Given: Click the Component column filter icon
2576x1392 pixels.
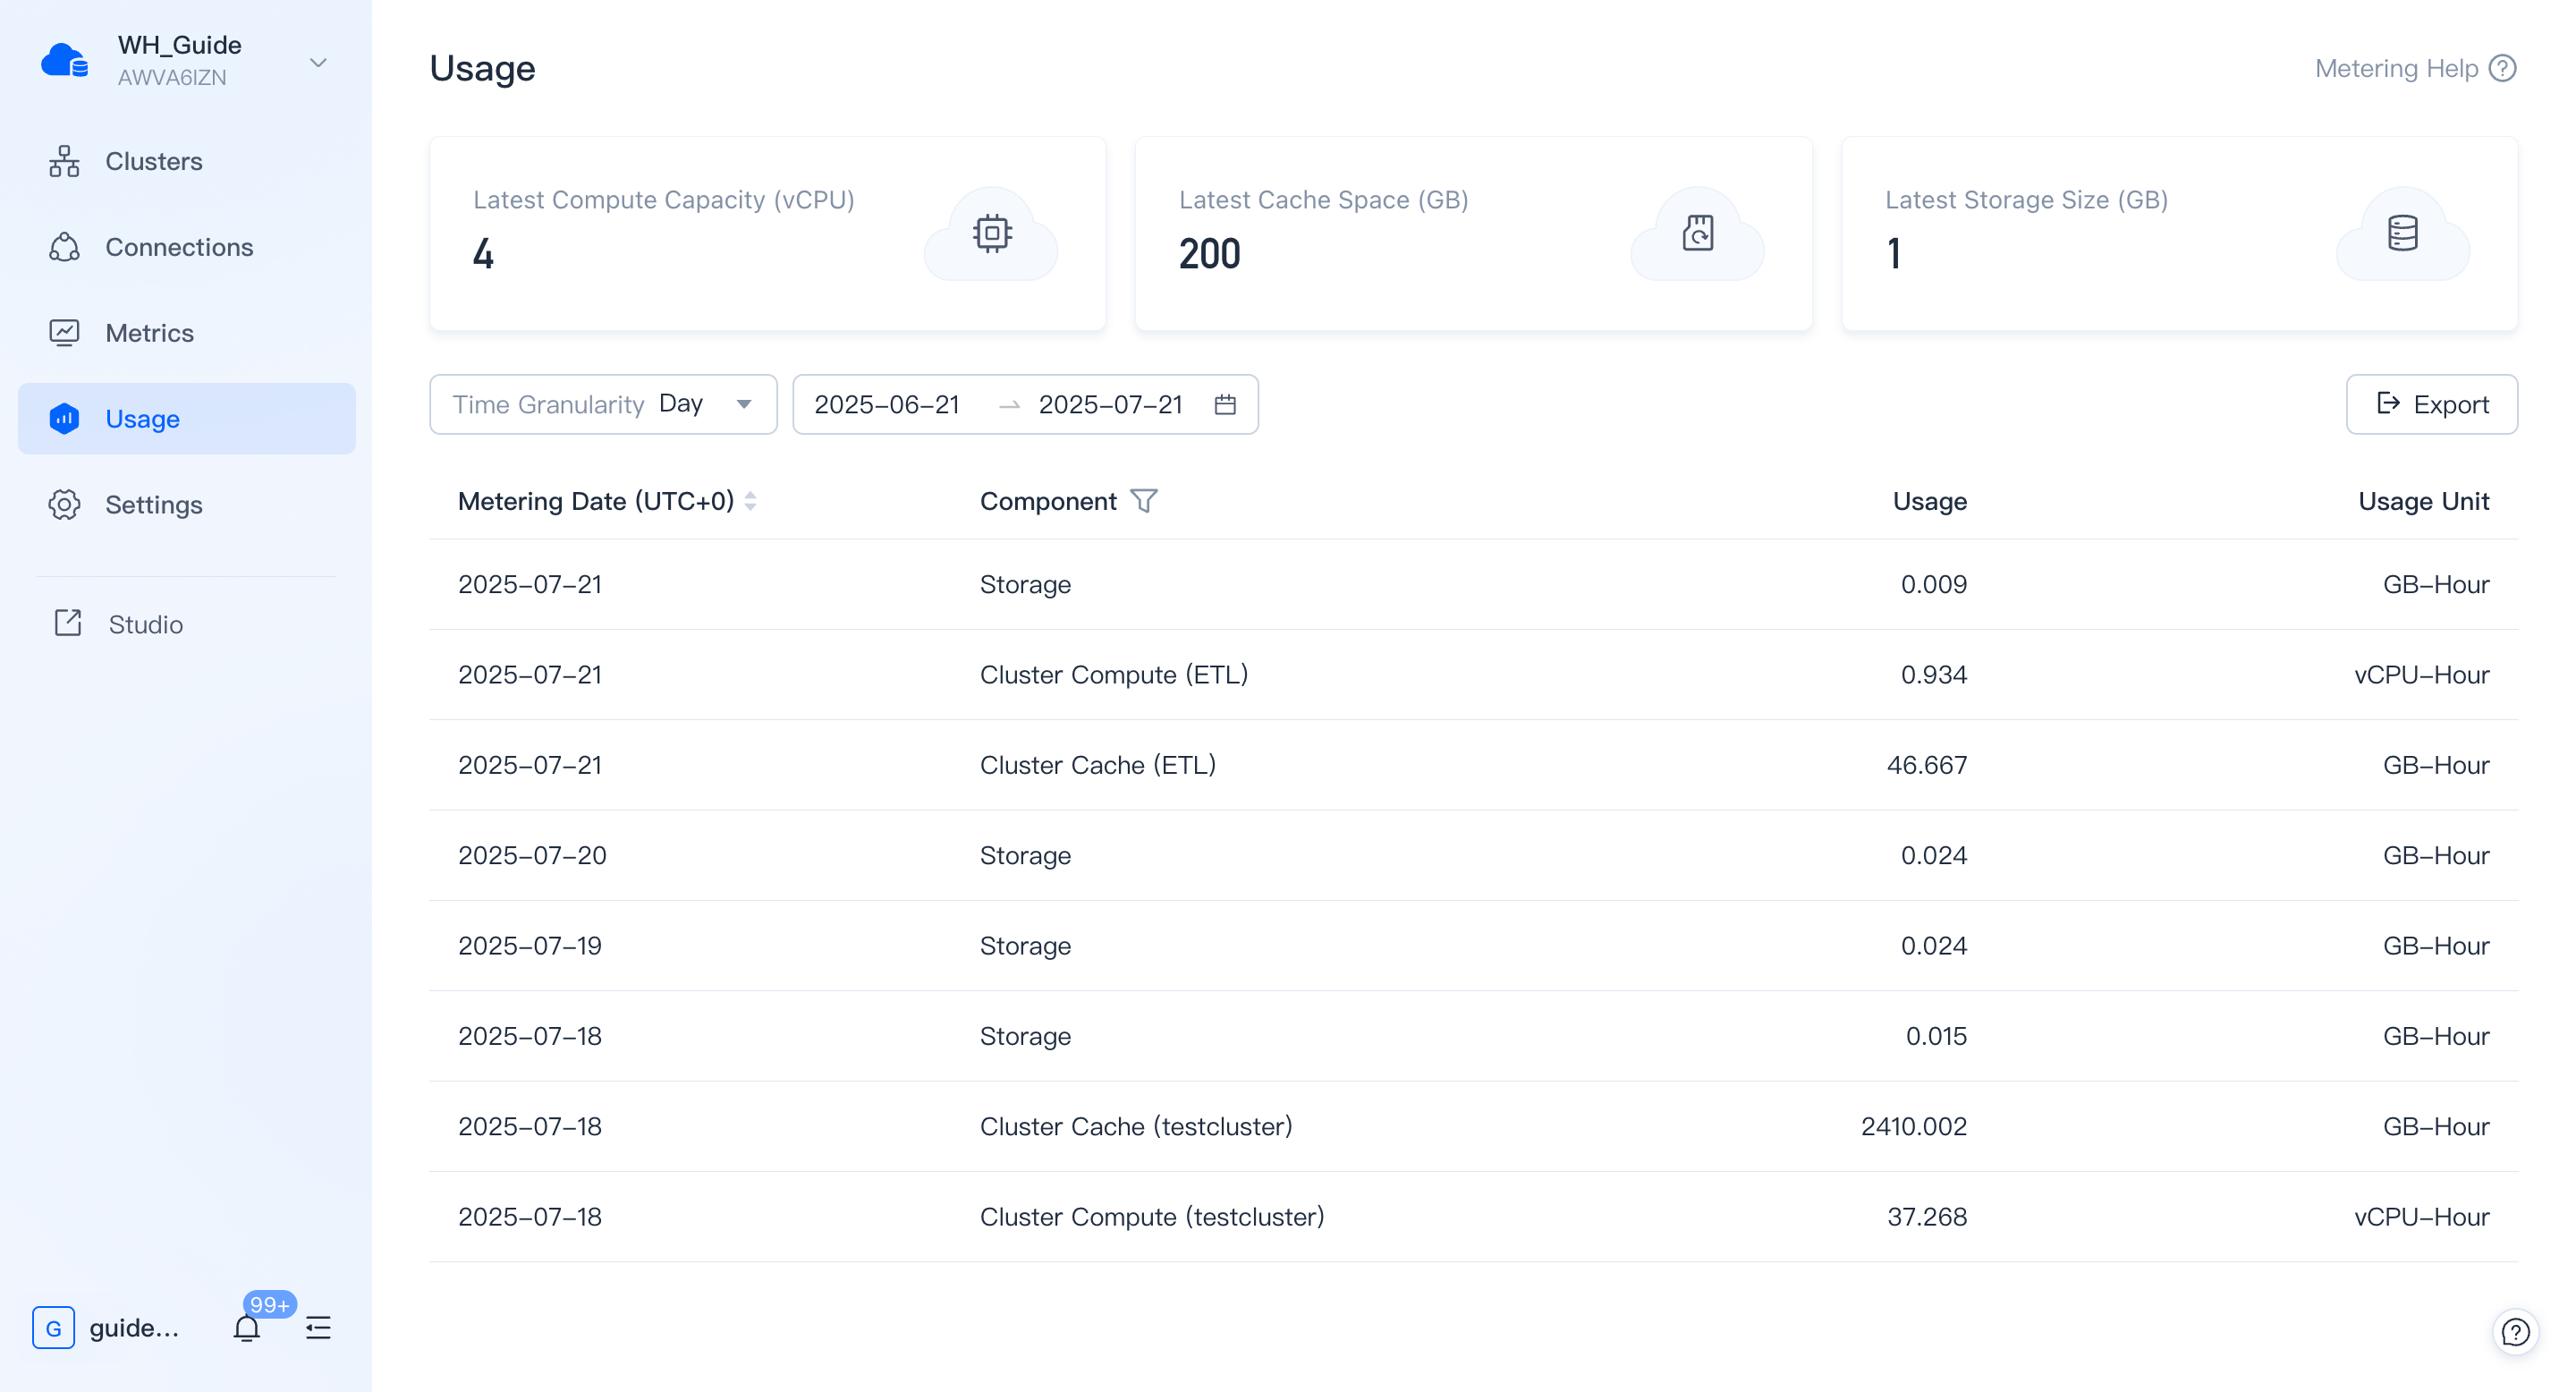Looking at the screenshot, I should tap(1144, 501).
